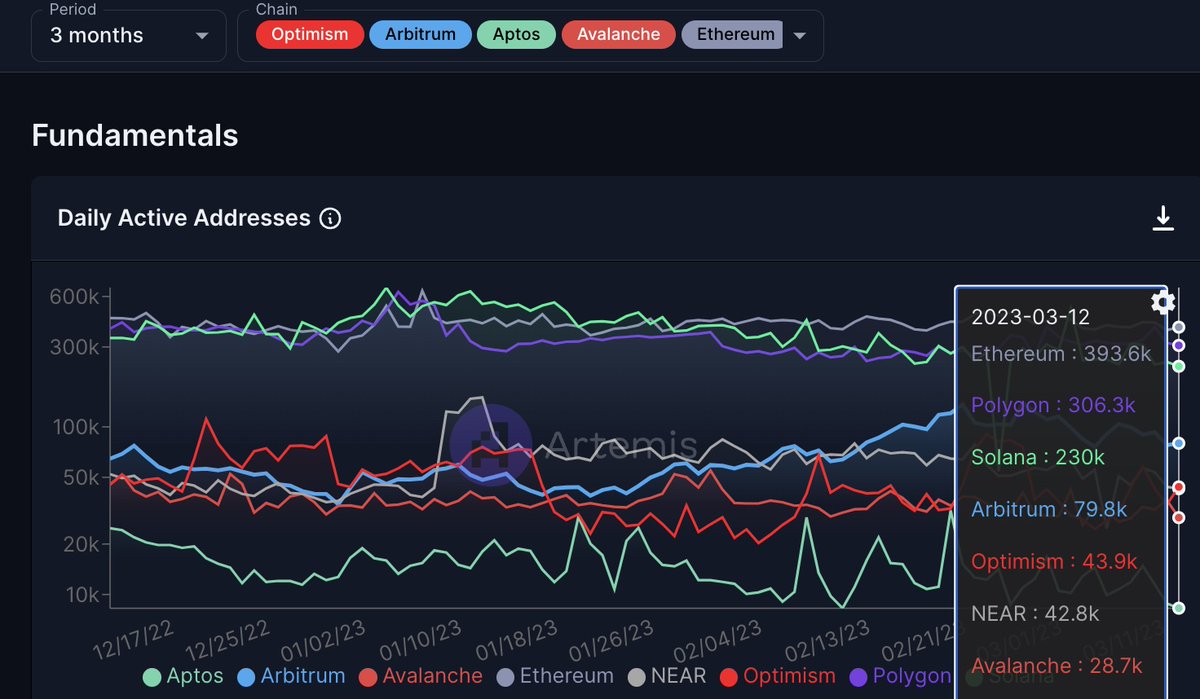Click the 300k y-axis label
Screen dimensions: 1200x699
(x=74, y=347)
